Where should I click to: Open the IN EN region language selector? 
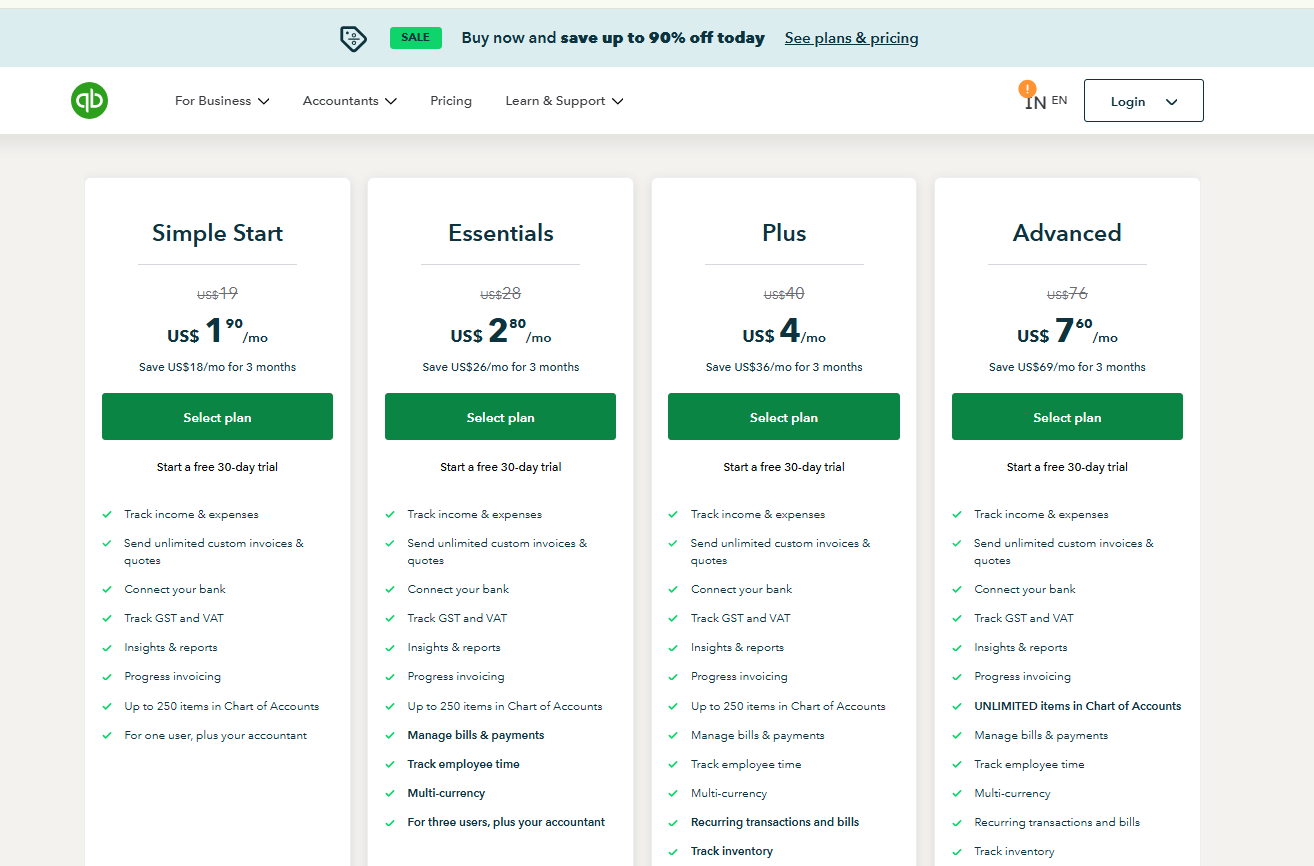tap(1046, 101)
